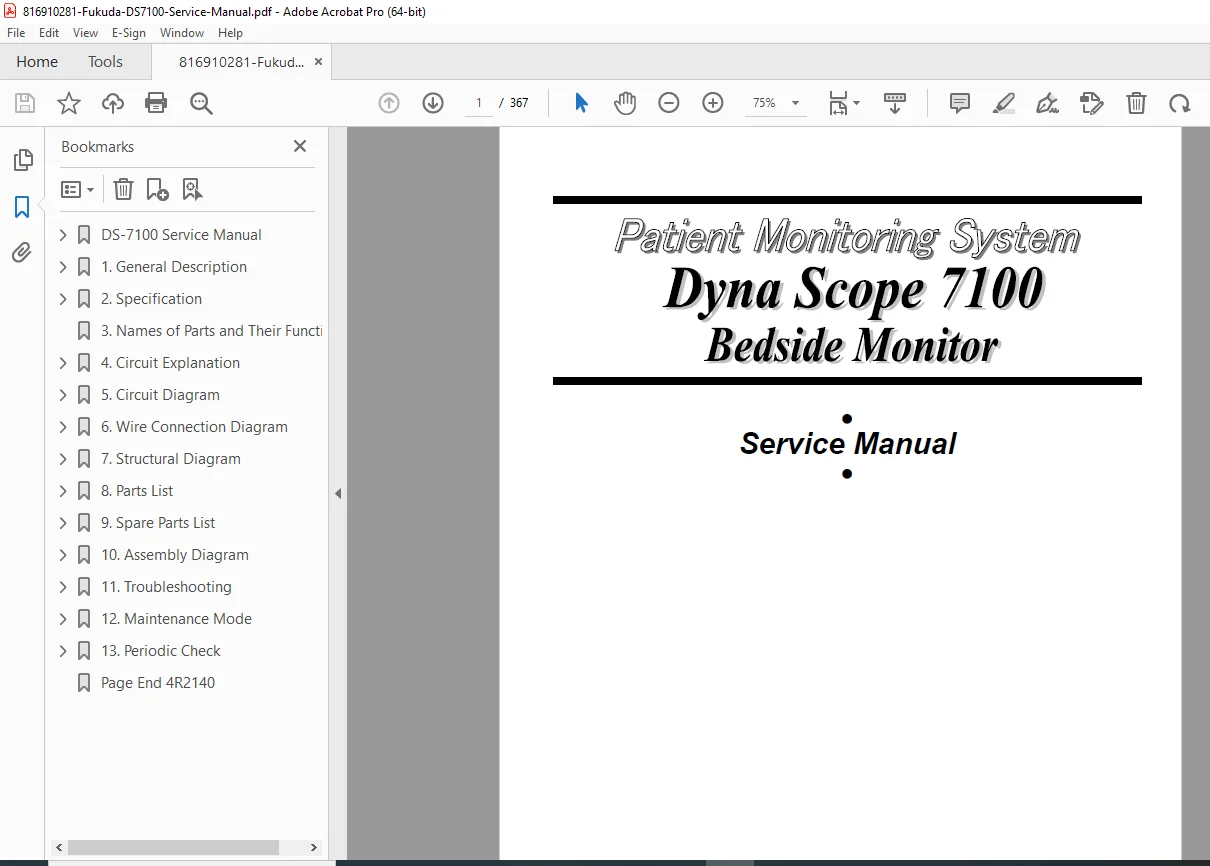1210x866 pixels.
Task: Add new bookmark icon
Action: [157, 189]
